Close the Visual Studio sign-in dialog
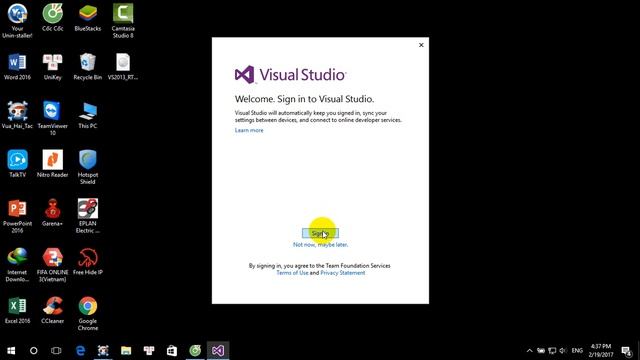Screen dimensions: 640x360 (421, 45)
